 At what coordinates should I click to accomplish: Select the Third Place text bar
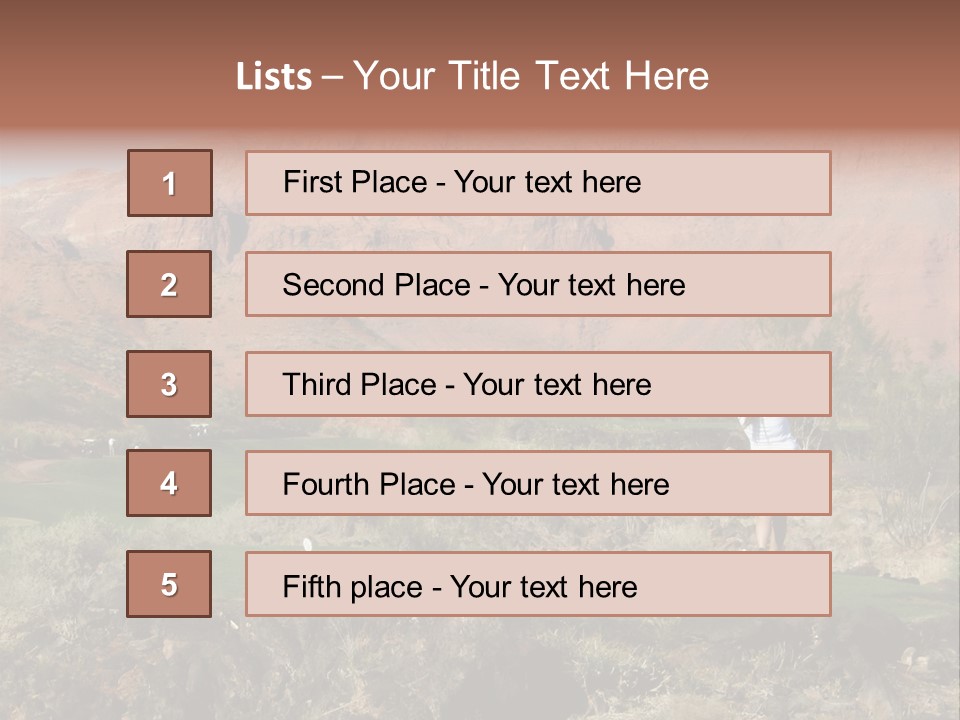click(538, 384)
